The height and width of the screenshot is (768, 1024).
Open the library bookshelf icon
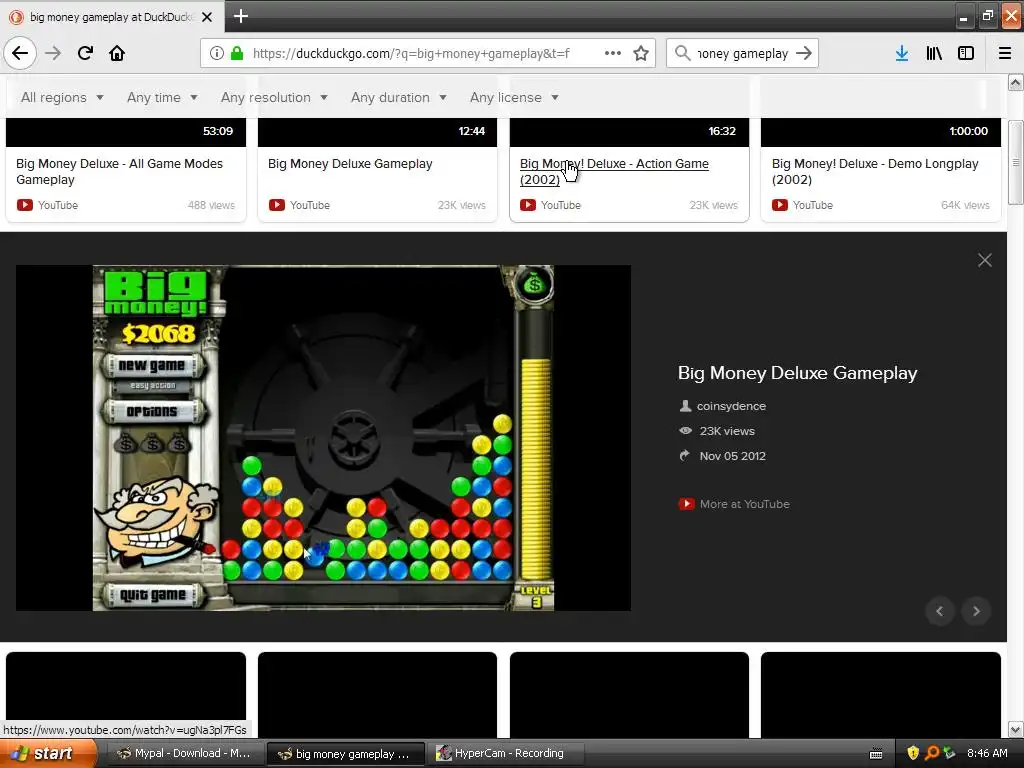coord(934,53)
